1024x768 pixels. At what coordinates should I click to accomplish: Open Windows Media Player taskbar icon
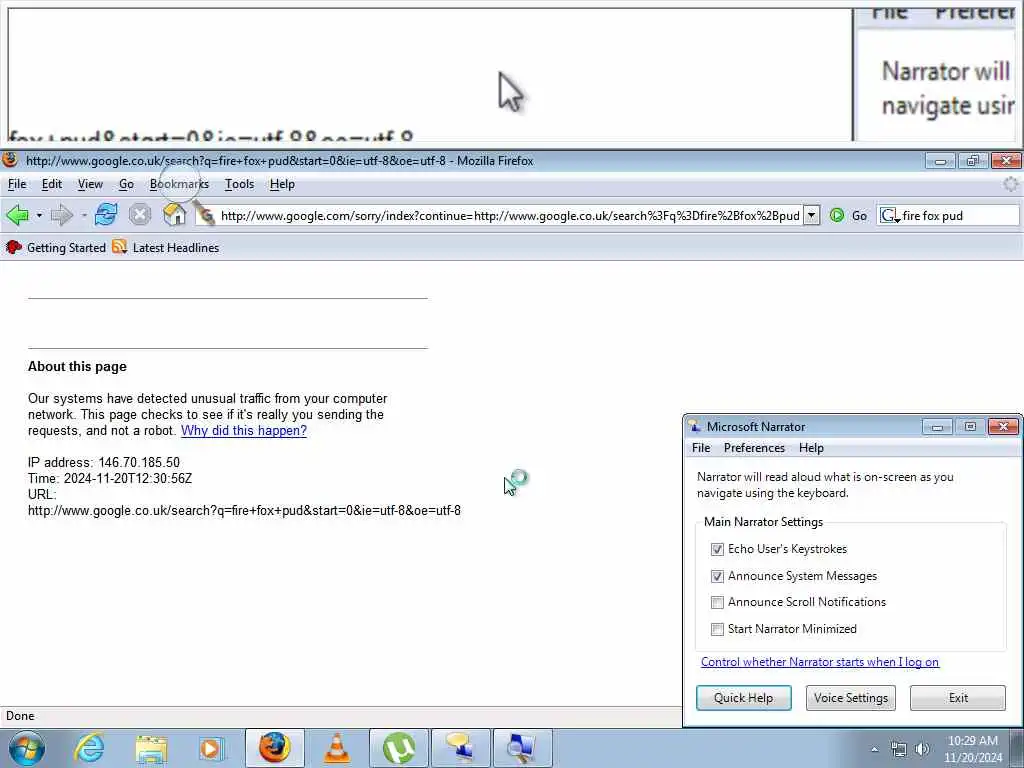point(212,748)
